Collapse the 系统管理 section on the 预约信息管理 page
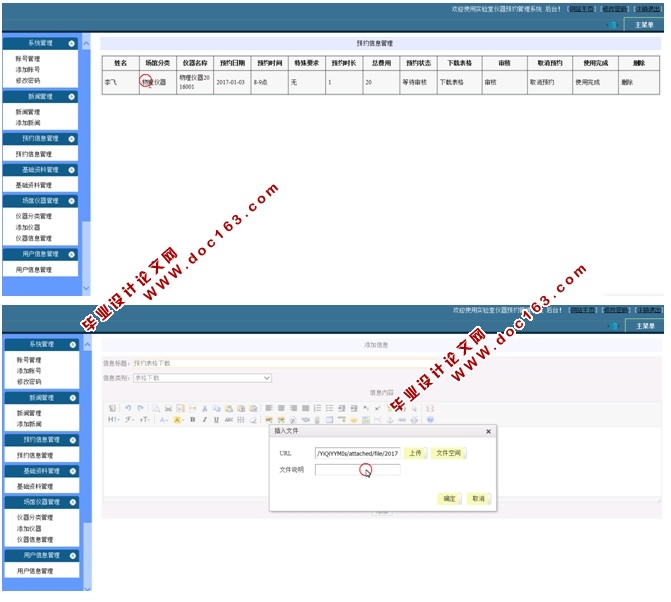Screen dimensions: 671x602 point(71,43)
